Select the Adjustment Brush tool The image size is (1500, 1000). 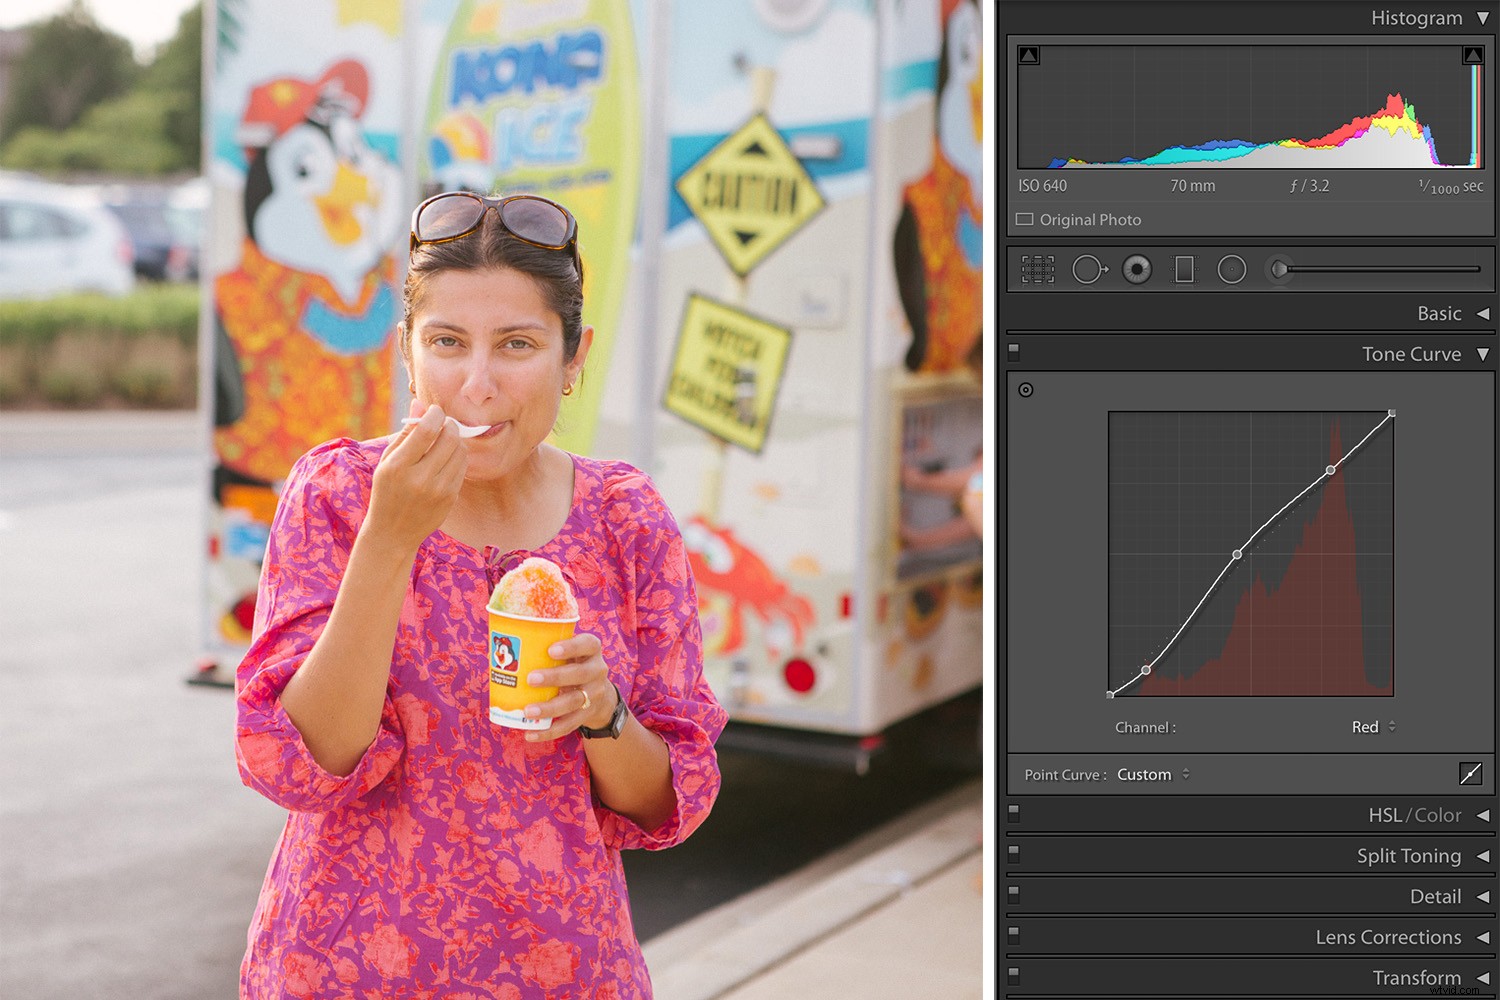click(x=1278, y=269)
